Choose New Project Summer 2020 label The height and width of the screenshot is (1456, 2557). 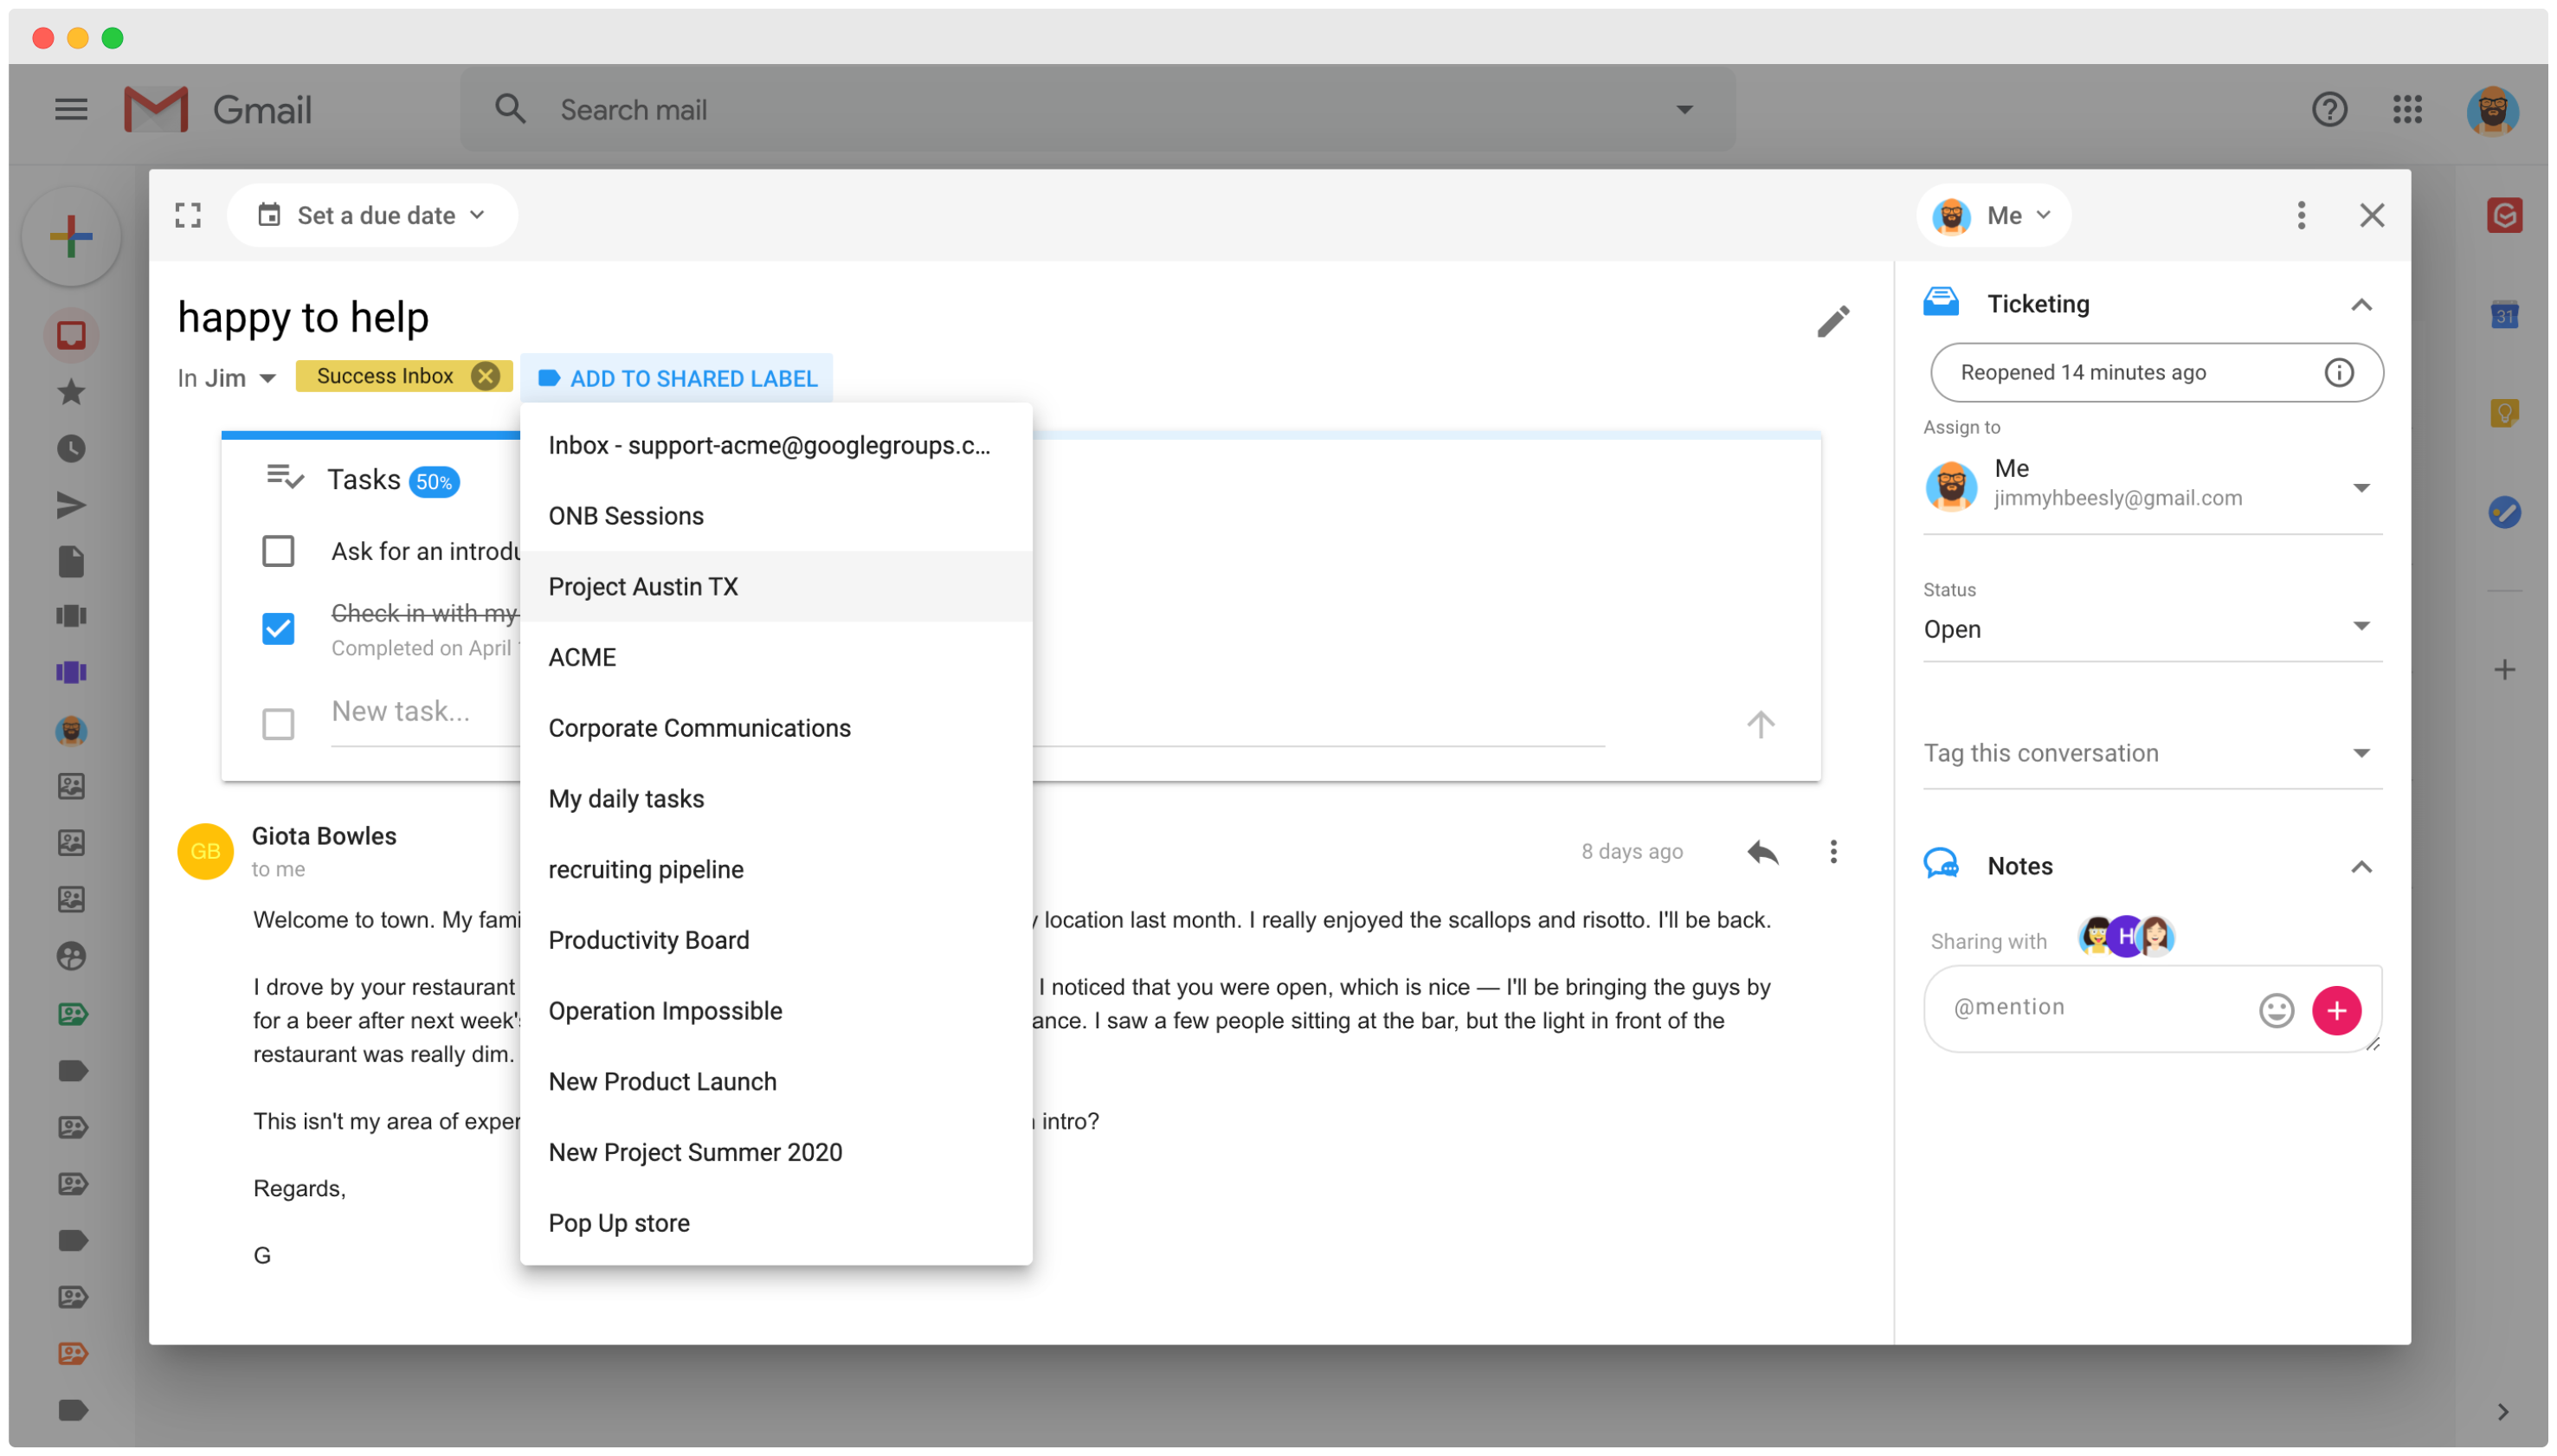click(x=775, y=1152)
